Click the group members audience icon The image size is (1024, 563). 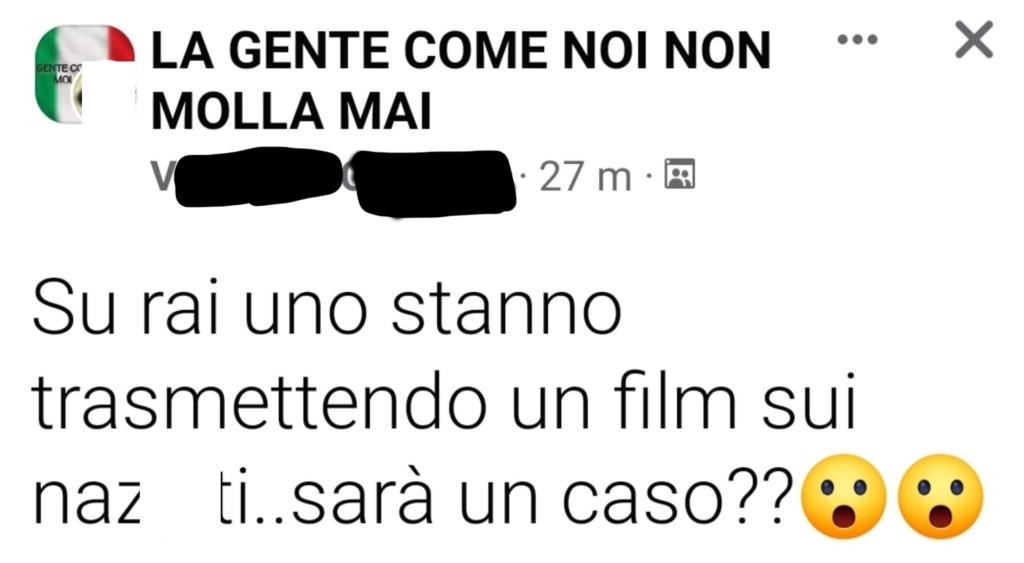680,174
